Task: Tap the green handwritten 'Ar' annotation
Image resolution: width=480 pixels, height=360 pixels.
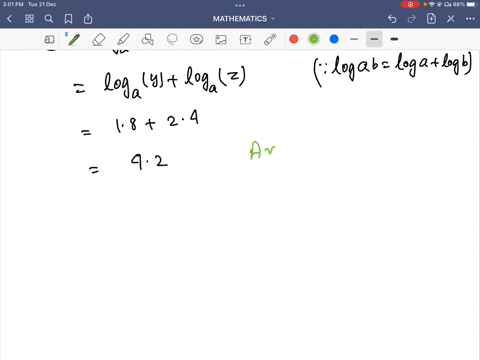Action: click(263, 151)
